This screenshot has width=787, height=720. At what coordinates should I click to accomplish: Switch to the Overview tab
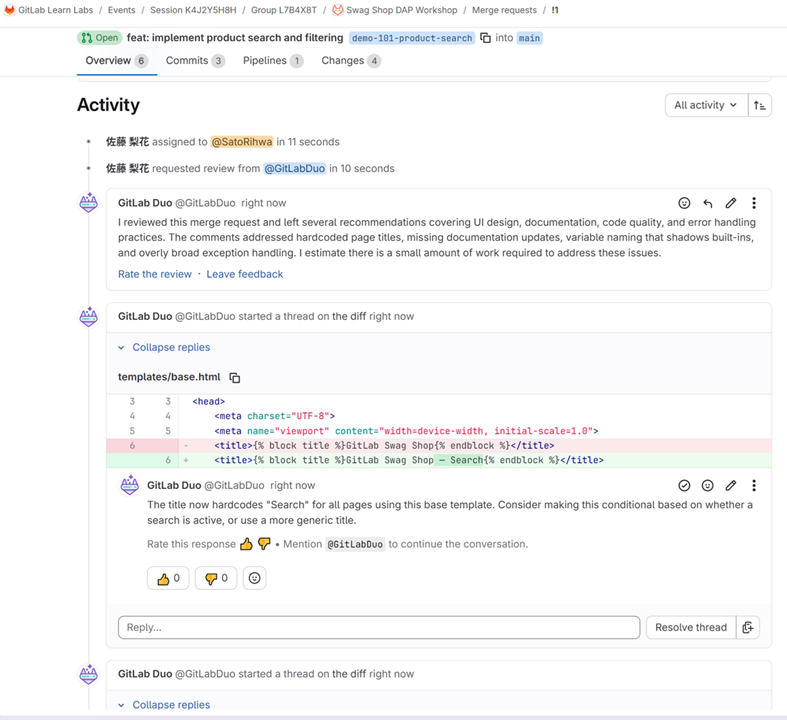[116, 61]
